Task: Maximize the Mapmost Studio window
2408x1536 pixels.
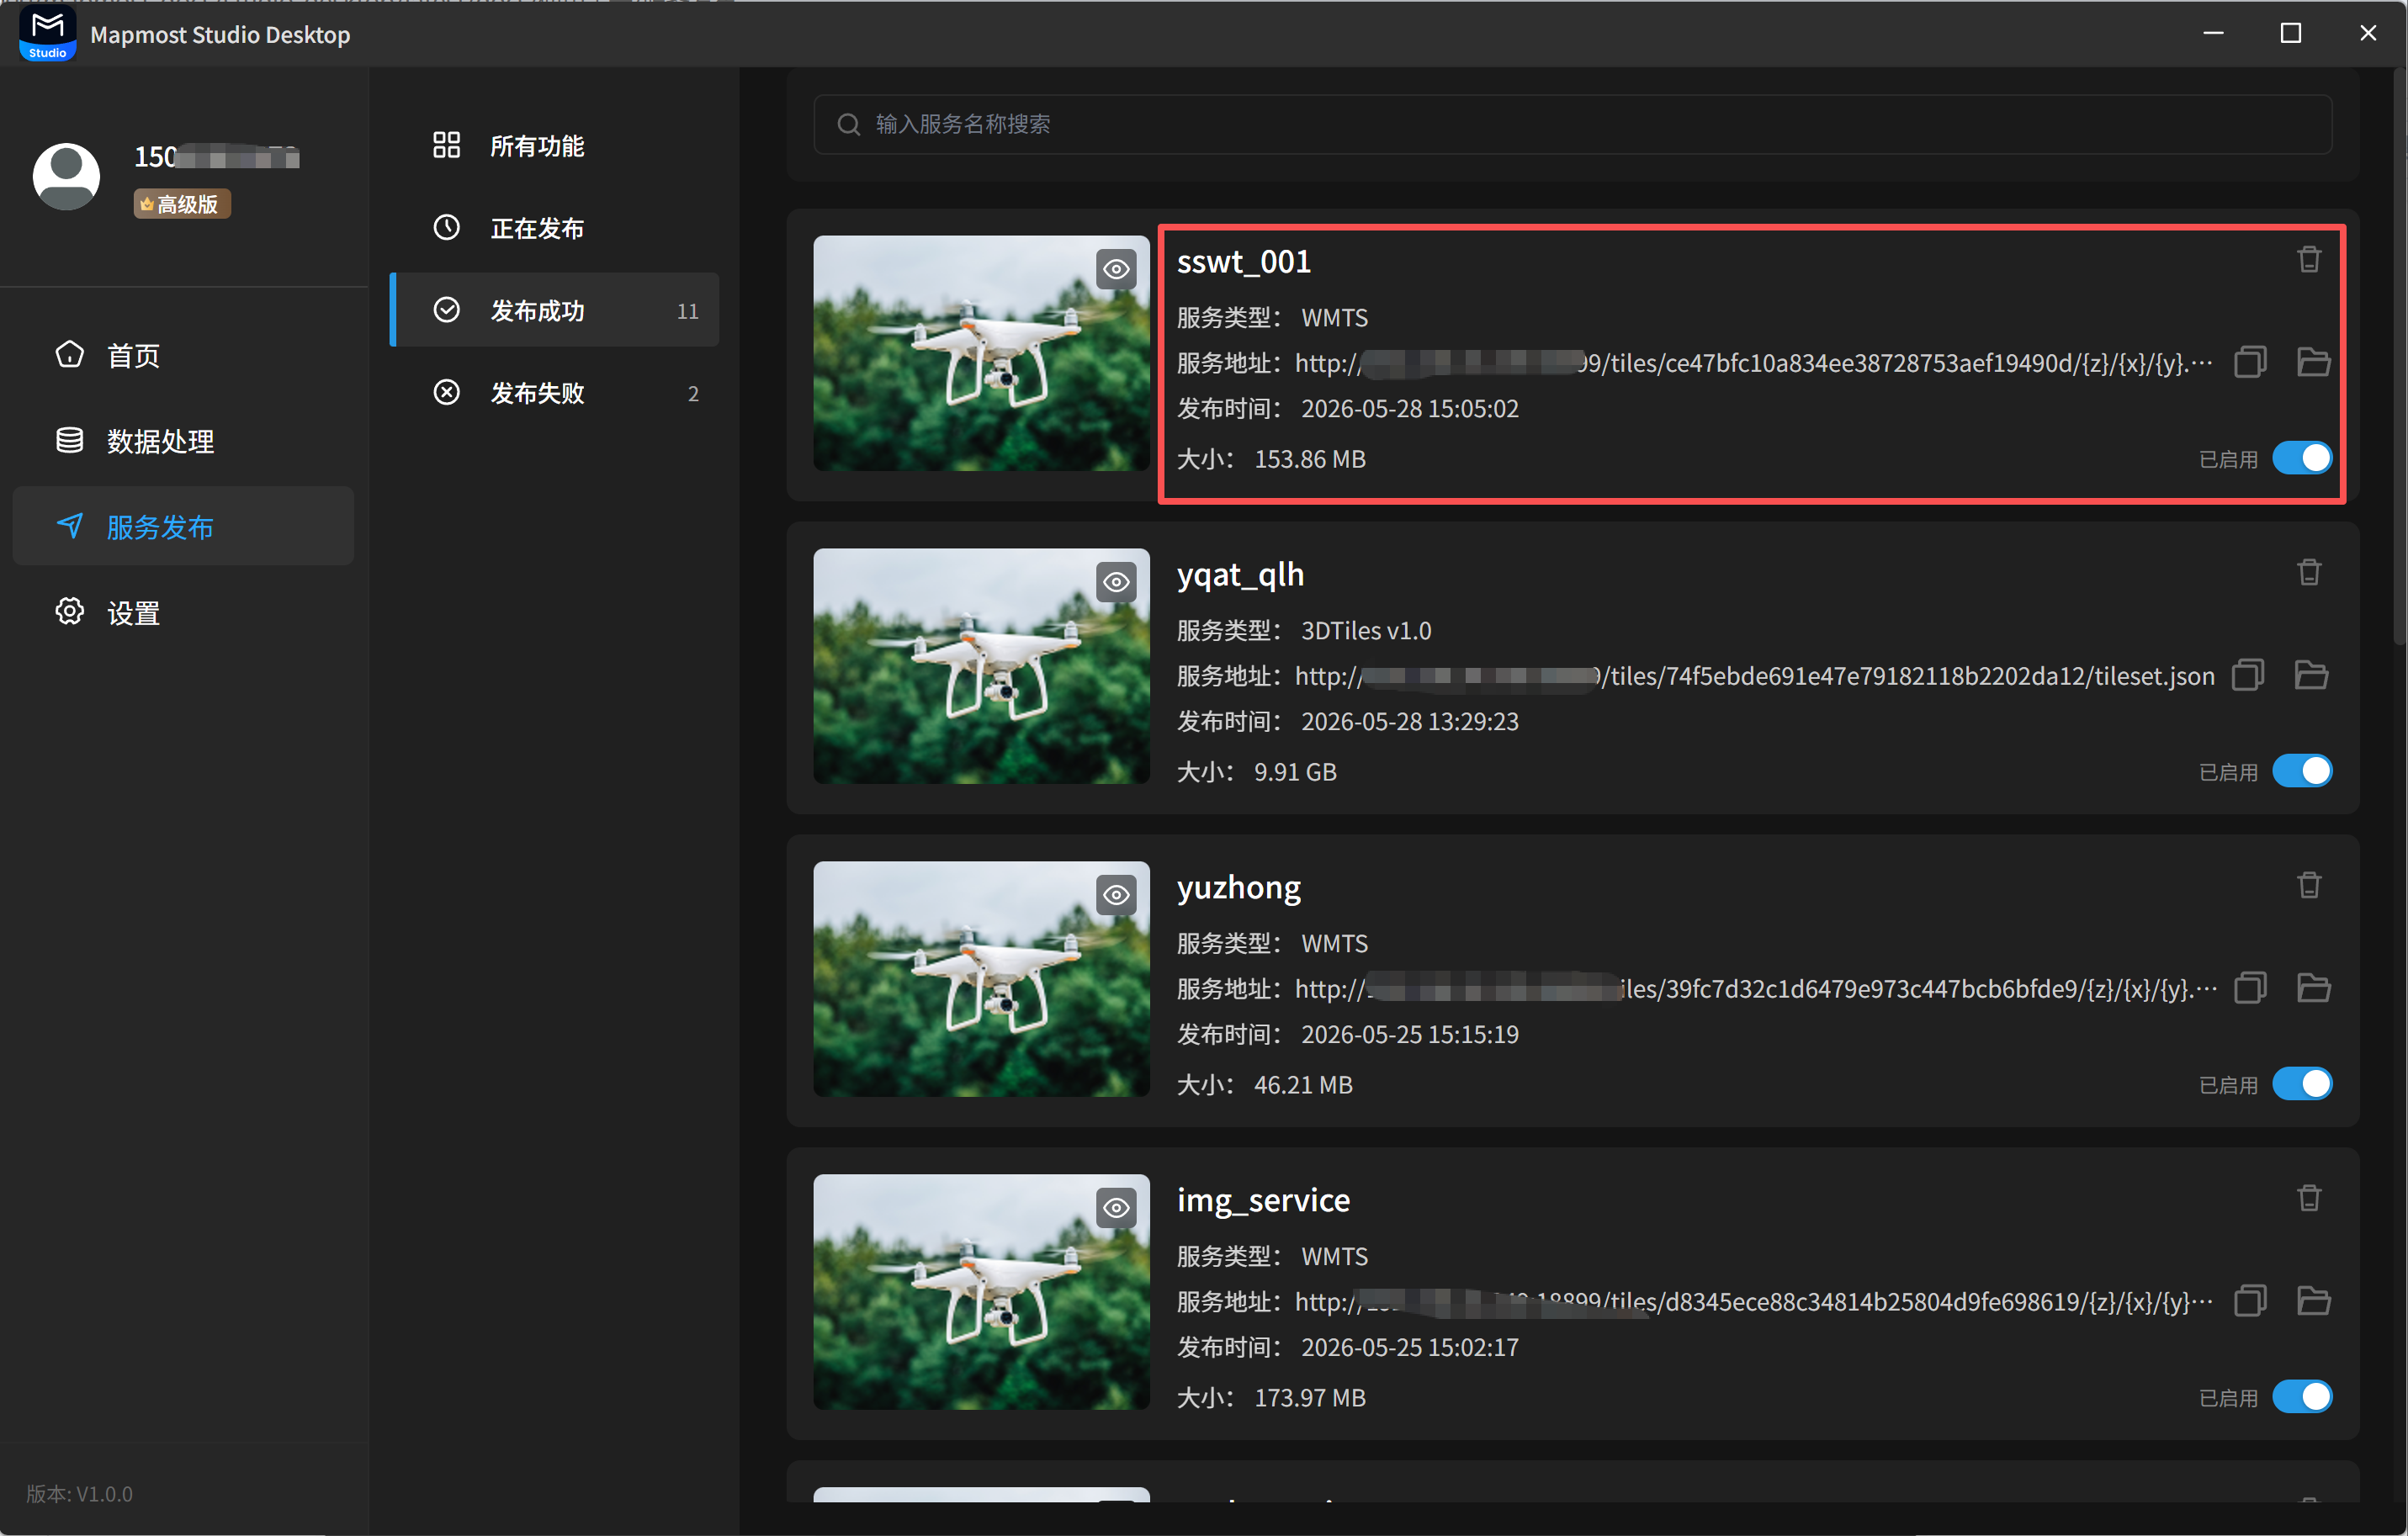Action: coord(2291,33)
